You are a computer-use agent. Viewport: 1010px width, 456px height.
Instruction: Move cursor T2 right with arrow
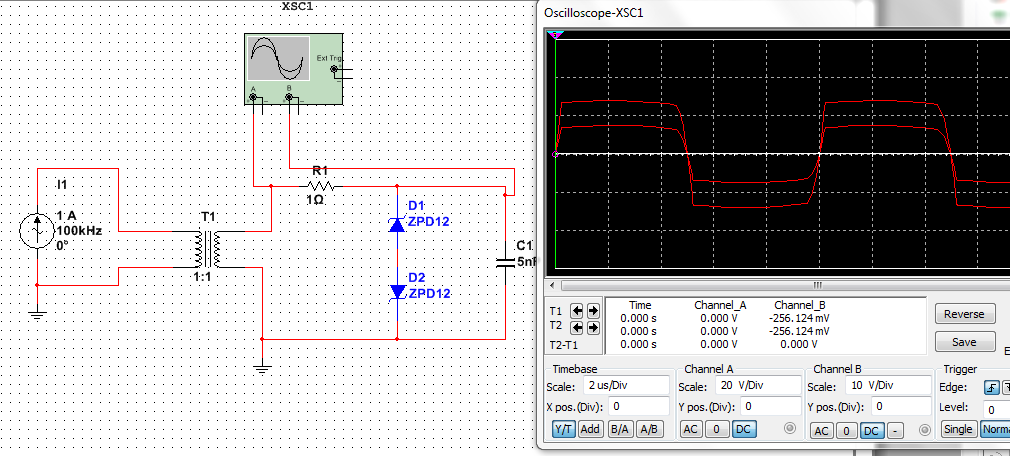[x=593, y=328]
